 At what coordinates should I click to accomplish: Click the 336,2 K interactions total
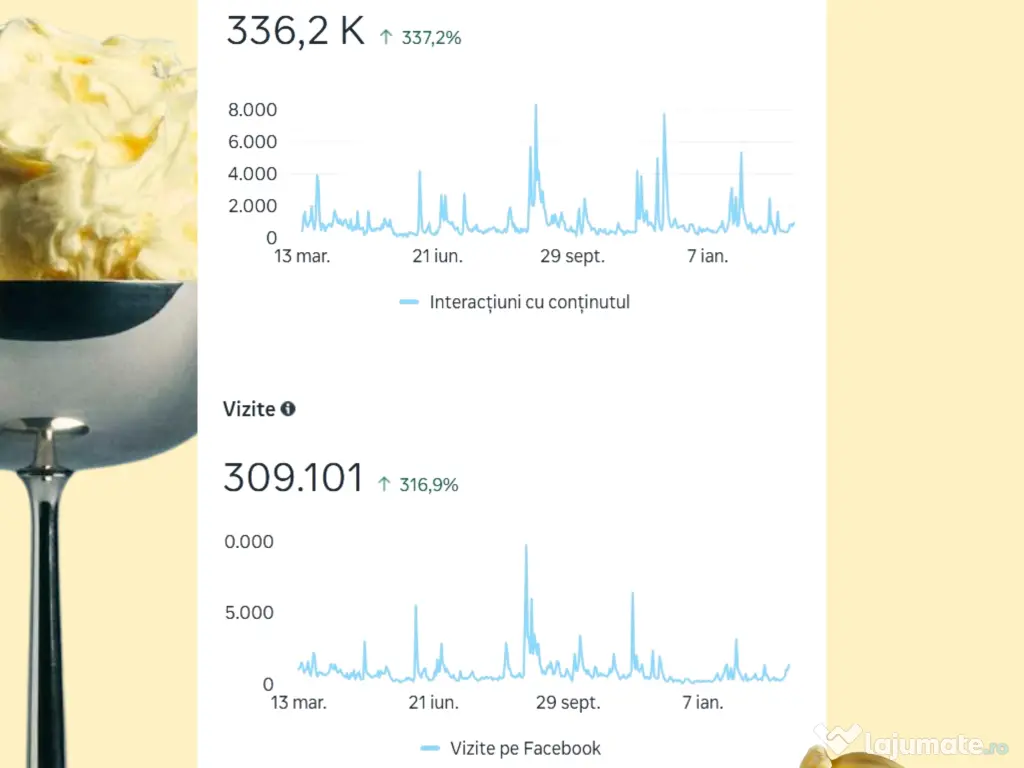(295, 31)
